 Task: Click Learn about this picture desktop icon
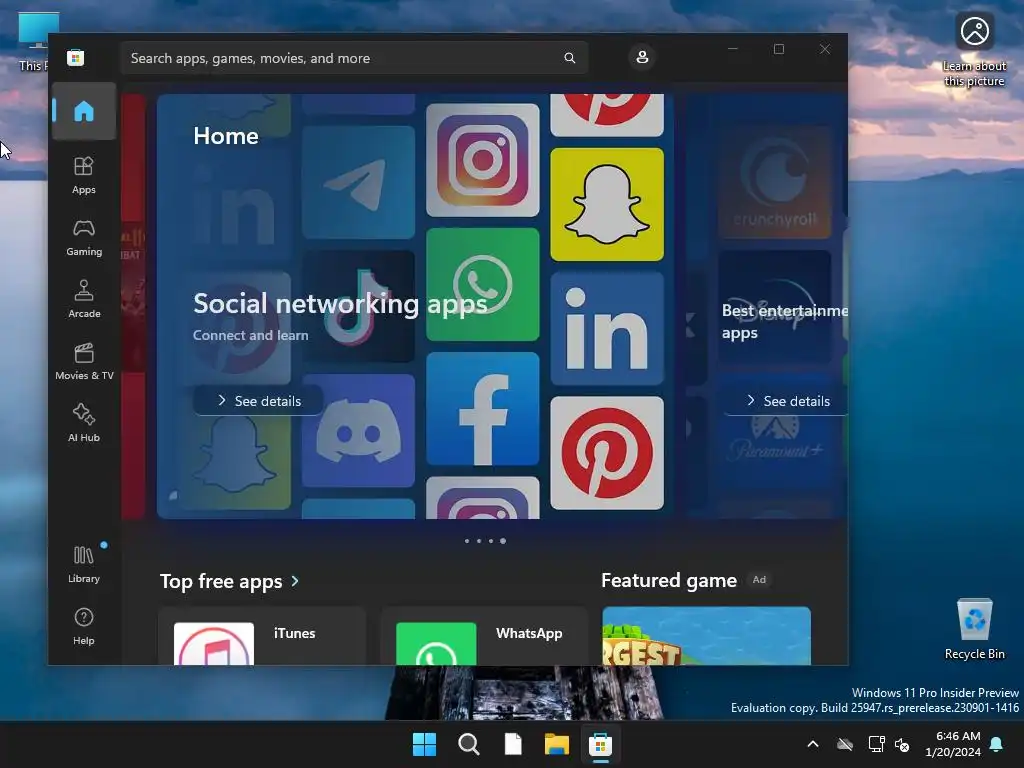pyautogui.click(x=974, y=50)
